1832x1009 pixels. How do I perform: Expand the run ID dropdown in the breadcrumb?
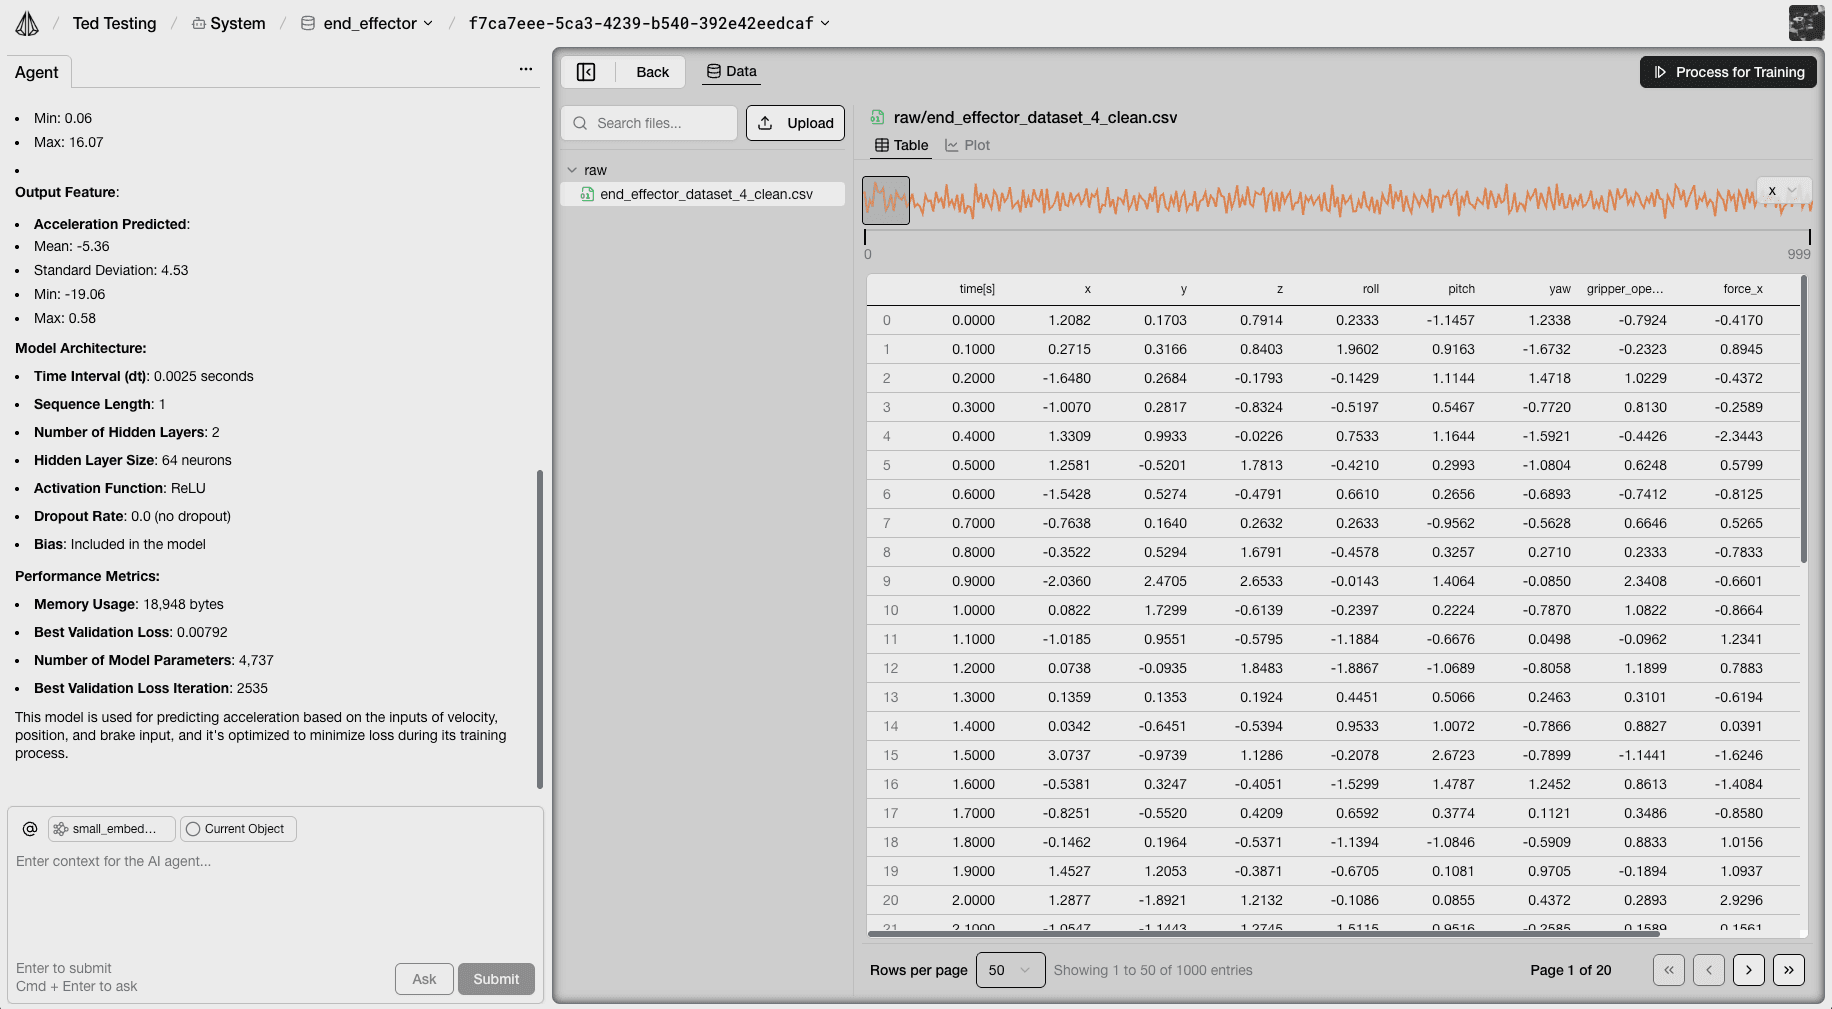(x=824, y=23)
